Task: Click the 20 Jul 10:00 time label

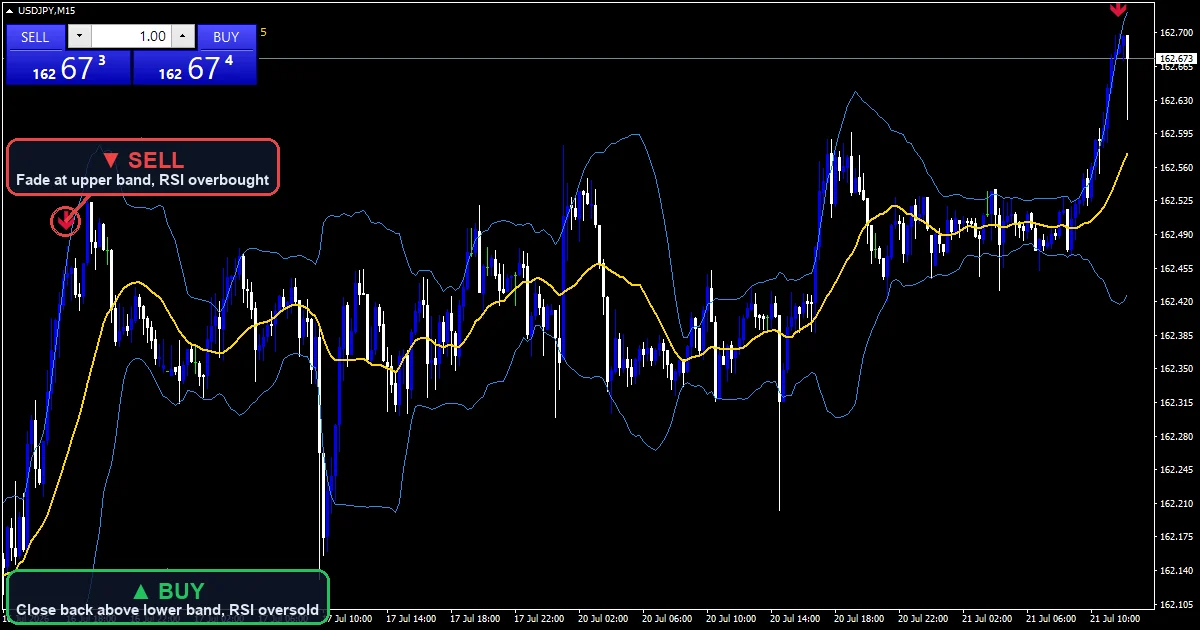Action: [x=733, y=619]
